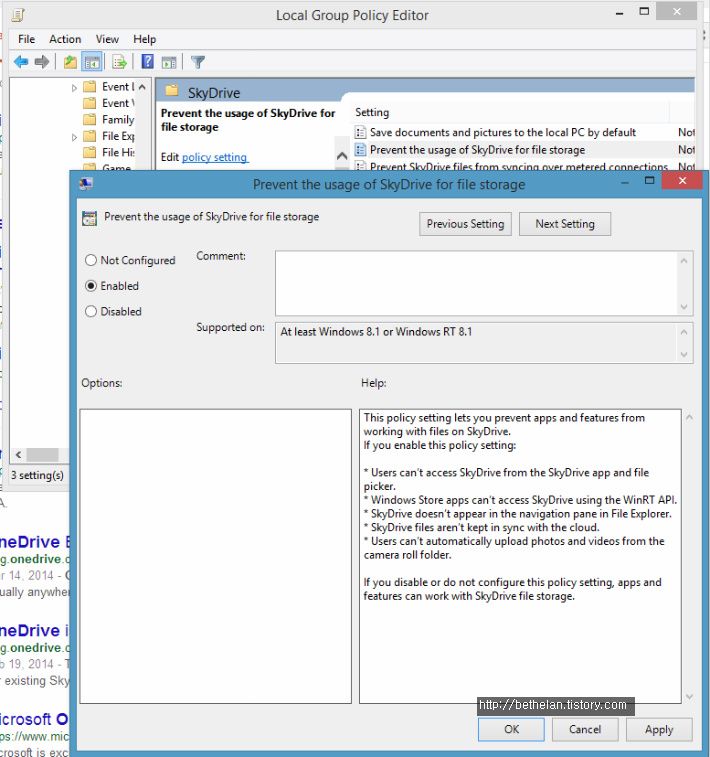The image size is (710, 757).
Task: Click horizontal scrollbar thumb in tree pane
Action: coord(42,455)
